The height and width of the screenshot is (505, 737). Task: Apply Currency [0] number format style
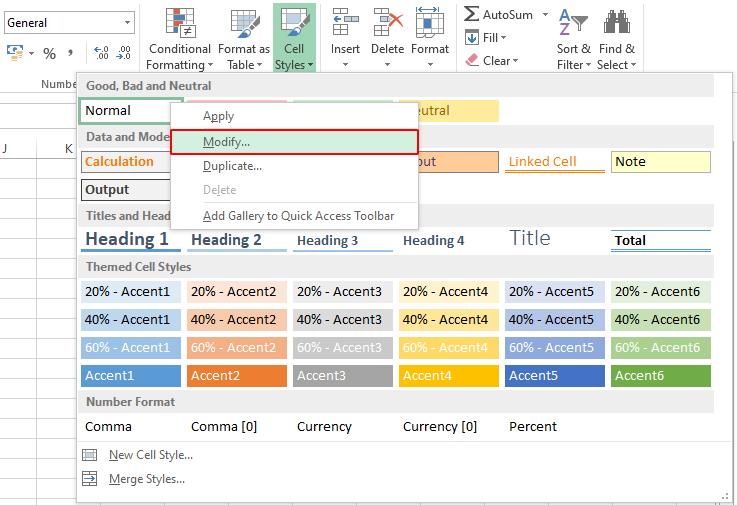(449, 426)
